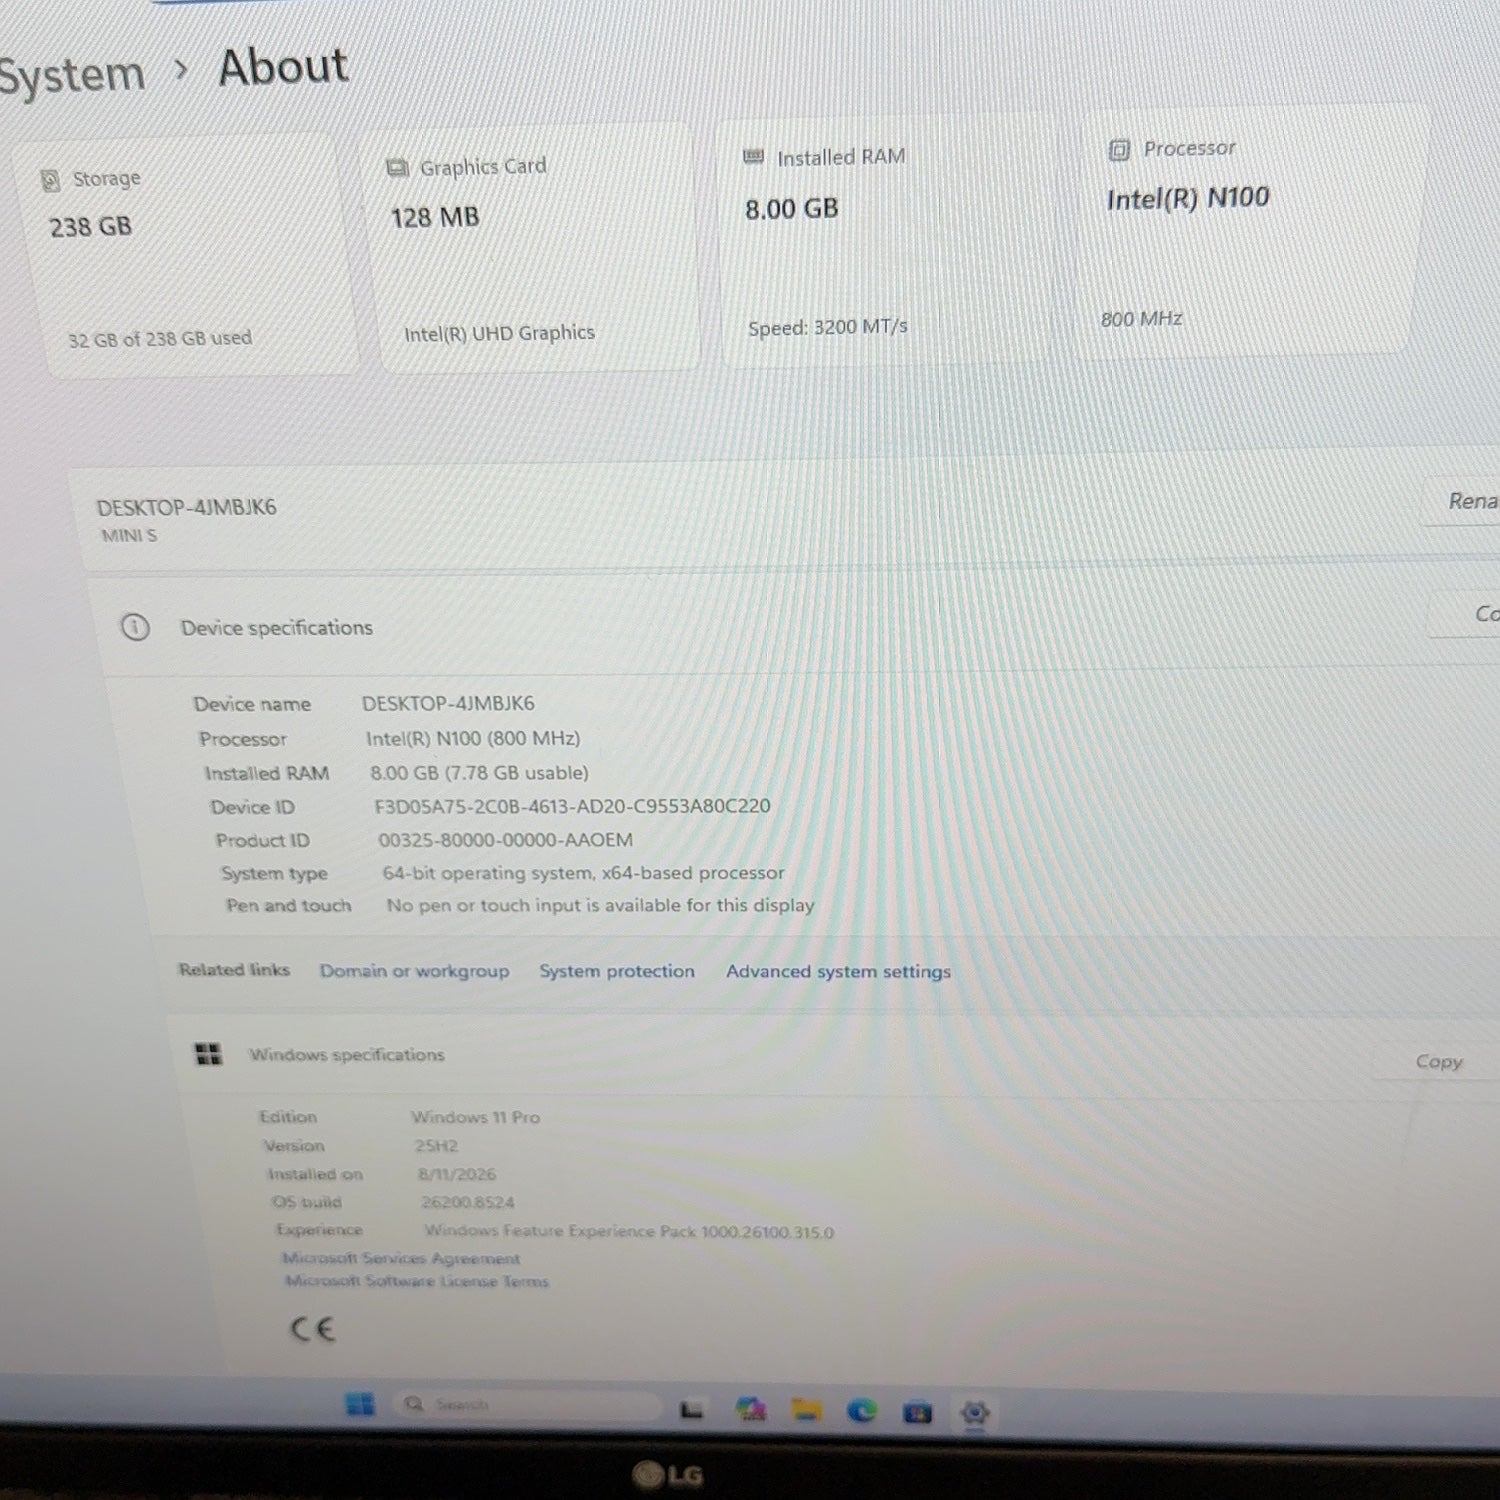Click the Processor chip icon
Viewport: 1500px width, 1500px height.
[x=1119, y=150]
